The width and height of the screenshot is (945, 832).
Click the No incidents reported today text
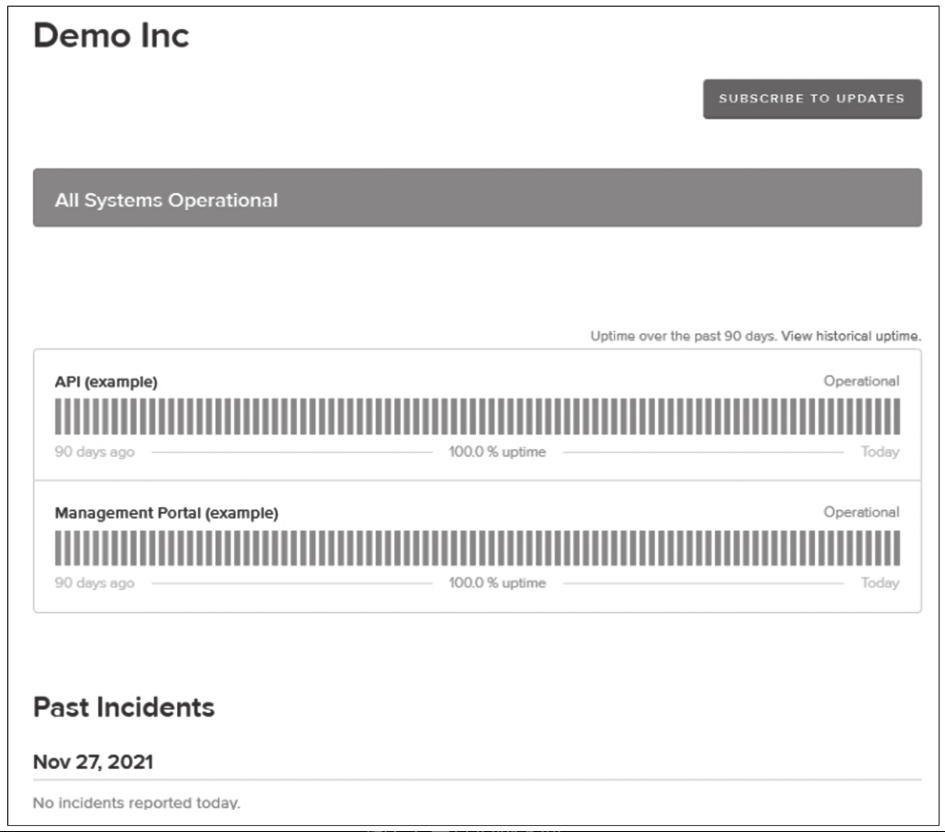click(136, 803)
